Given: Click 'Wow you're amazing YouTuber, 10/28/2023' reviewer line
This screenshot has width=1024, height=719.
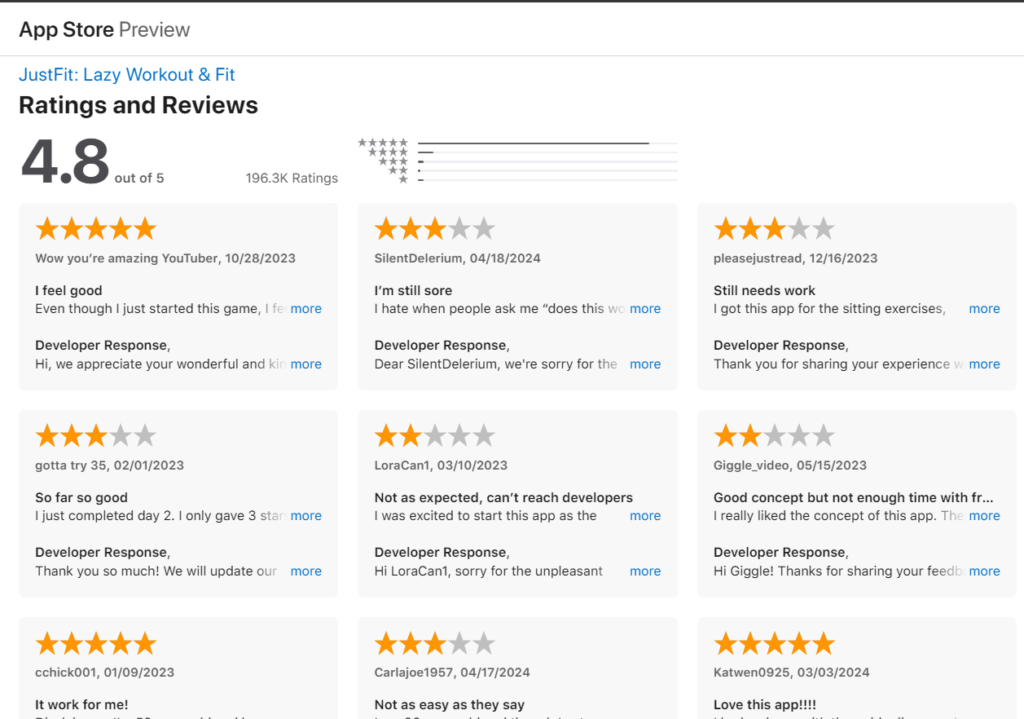Looking at the screenshot, I should coord(165,258).
